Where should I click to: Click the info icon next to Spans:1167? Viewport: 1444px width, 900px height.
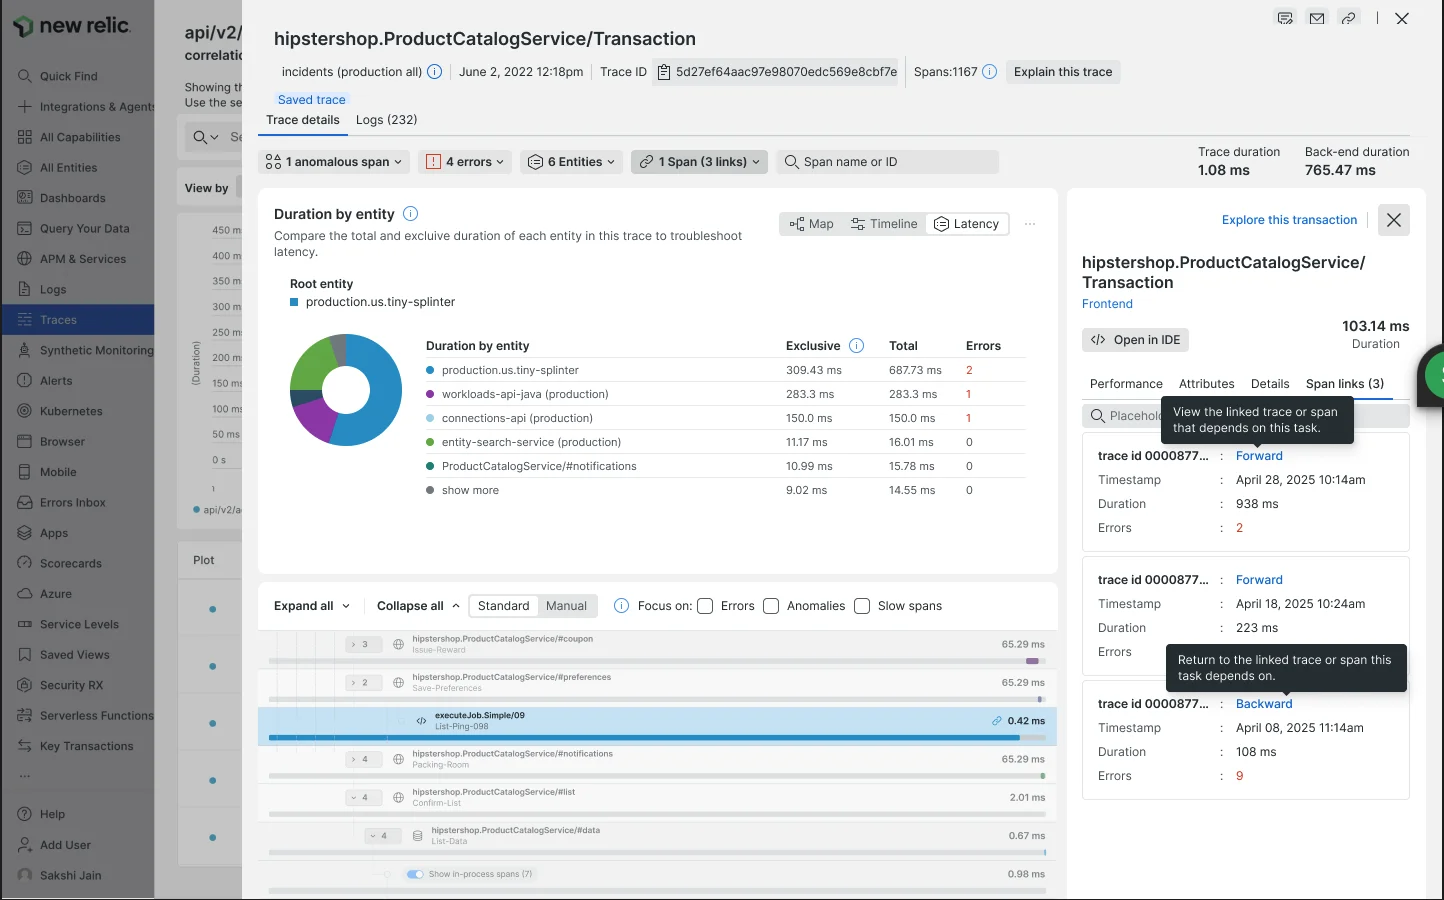989,72
